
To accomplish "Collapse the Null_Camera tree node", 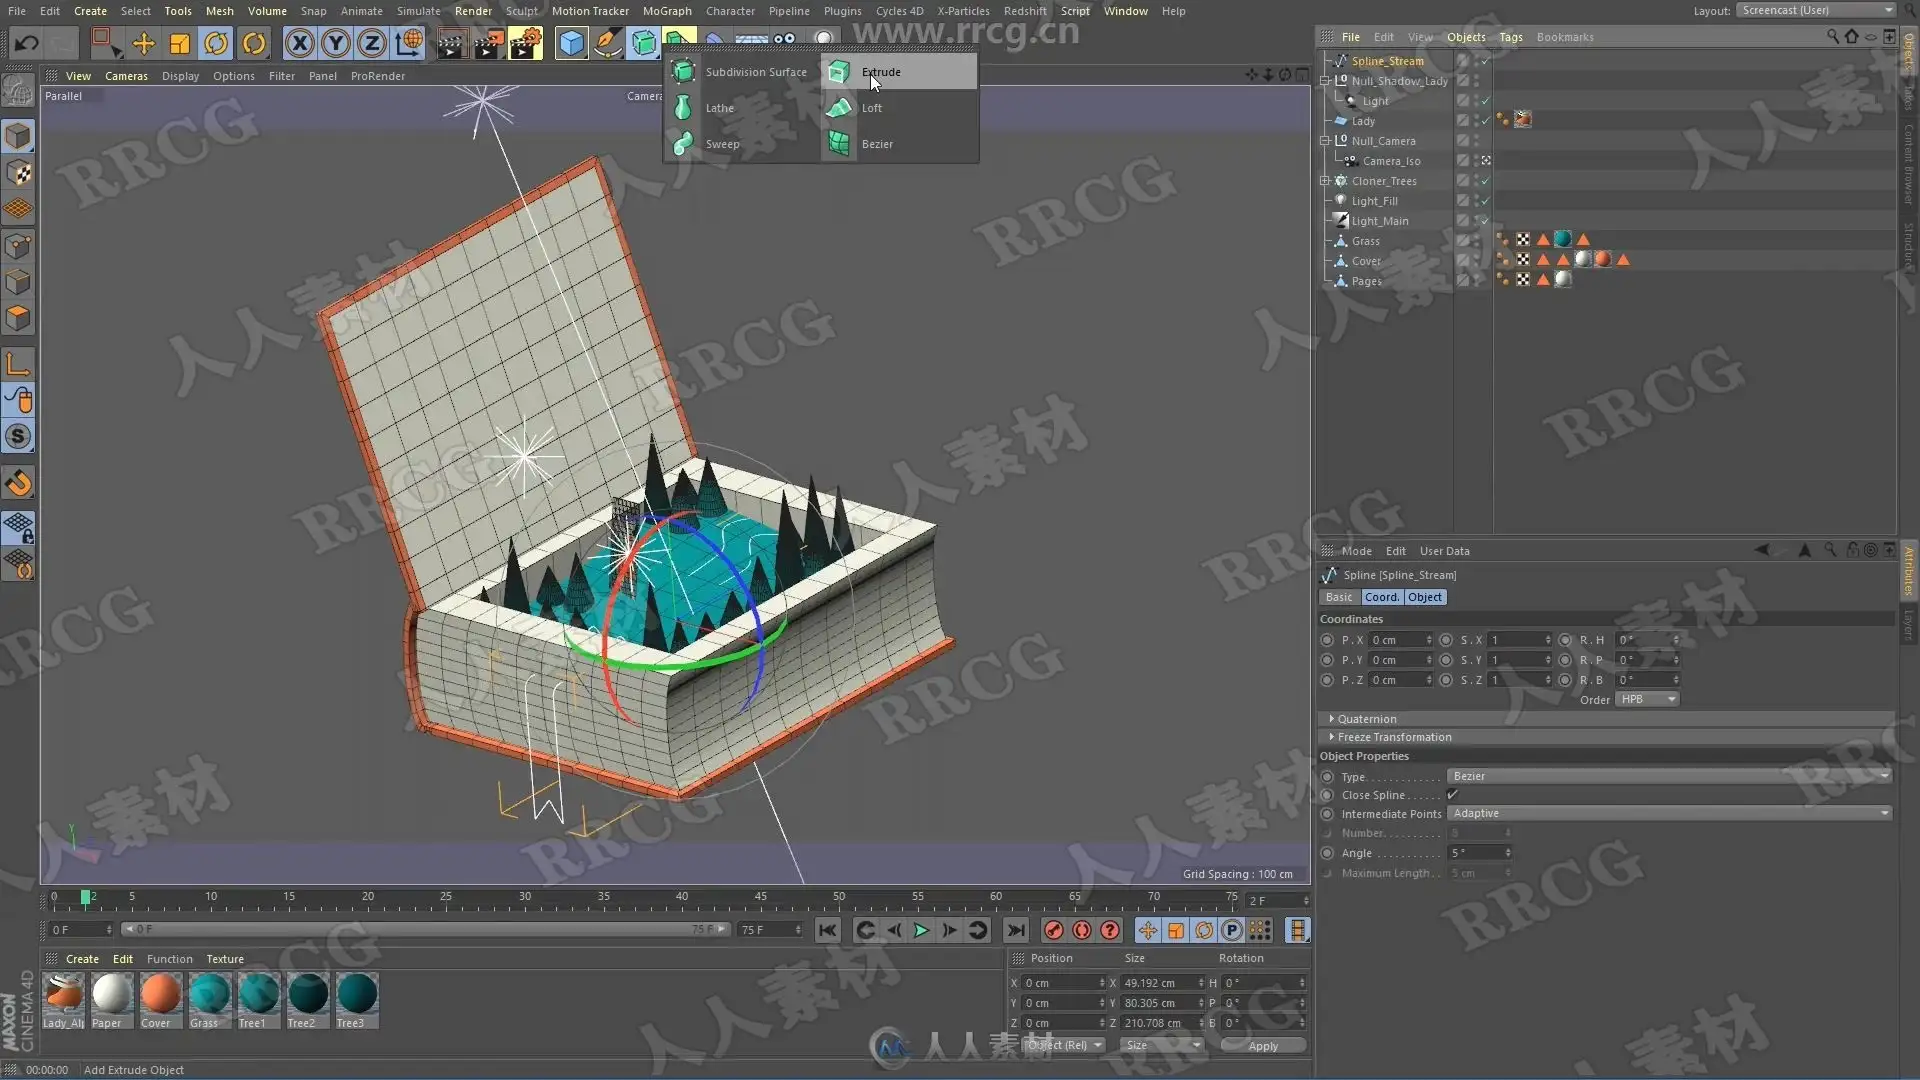I will pos(1325,141).
